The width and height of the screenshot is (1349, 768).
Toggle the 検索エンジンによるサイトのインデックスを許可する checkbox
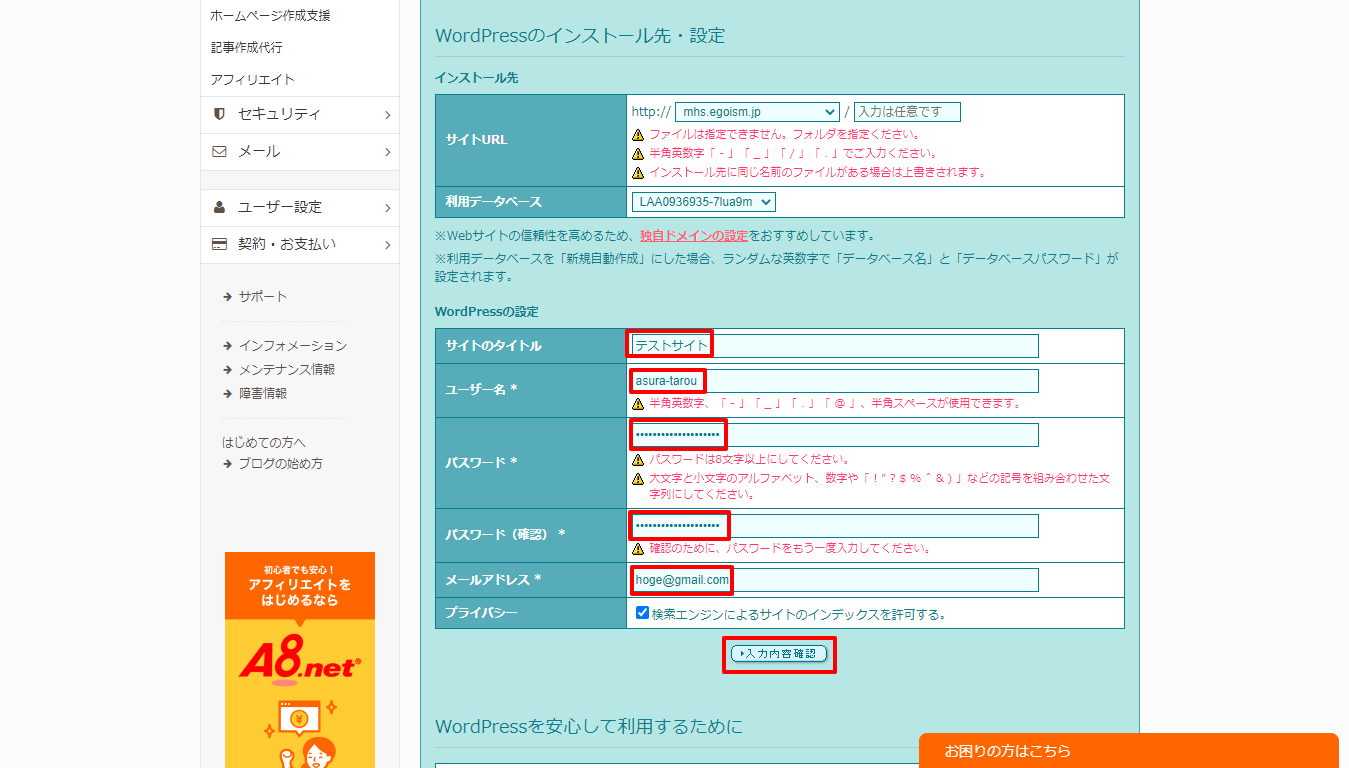click(x=641, y=613)
